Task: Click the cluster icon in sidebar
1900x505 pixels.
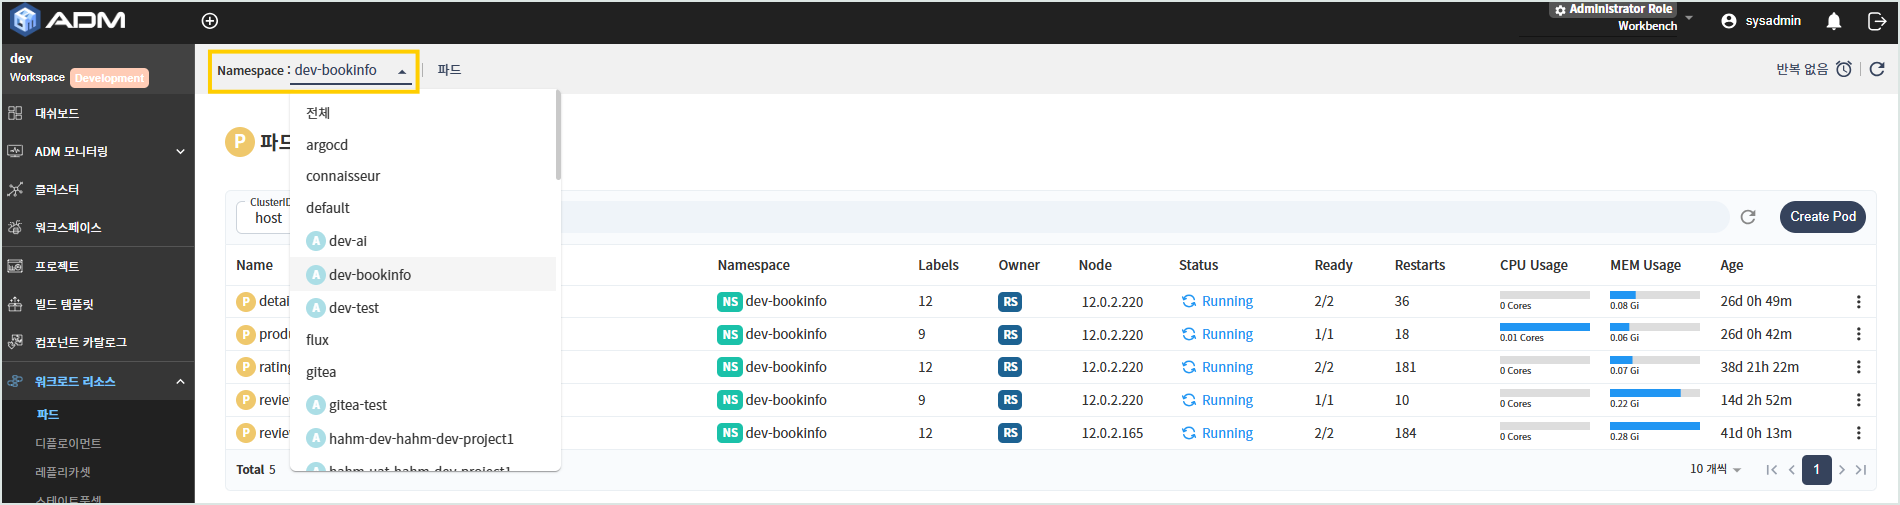Action: (x=15, y=189)
